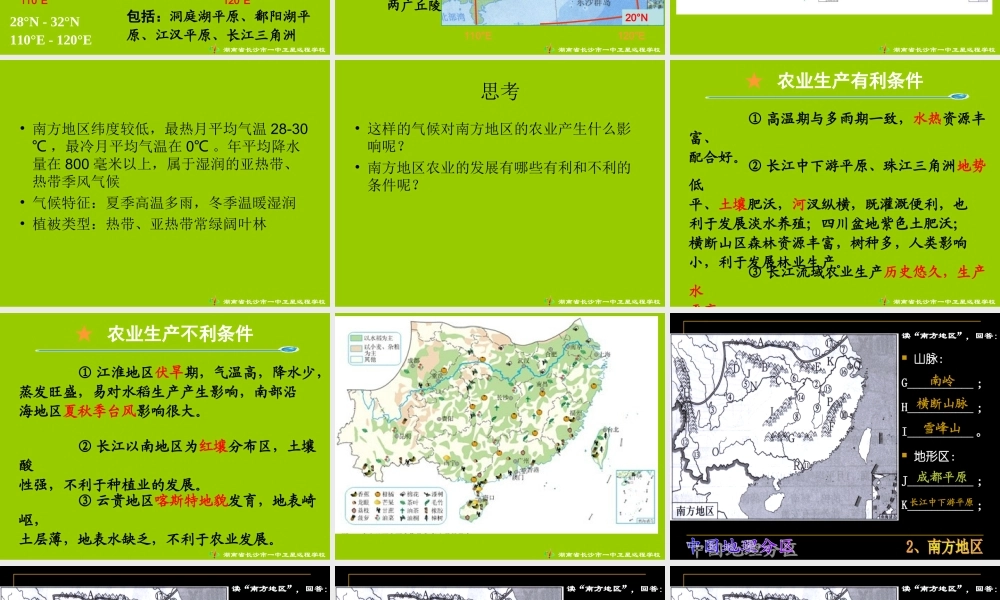Screen dimensions: 1000x600
Task: Click answer 长江中下游平原 on line K
Action: click(941, 502)
